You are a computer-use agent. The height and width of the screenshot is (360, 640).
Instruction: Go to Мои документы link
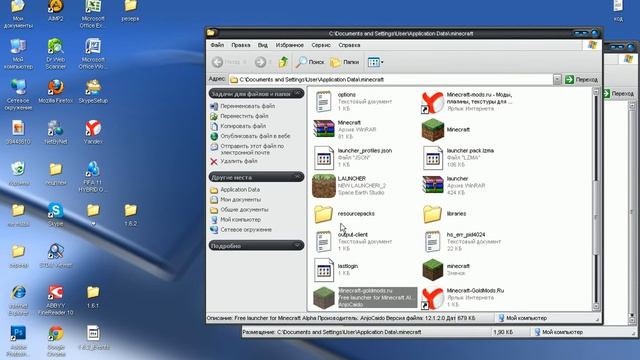(240, 200)
